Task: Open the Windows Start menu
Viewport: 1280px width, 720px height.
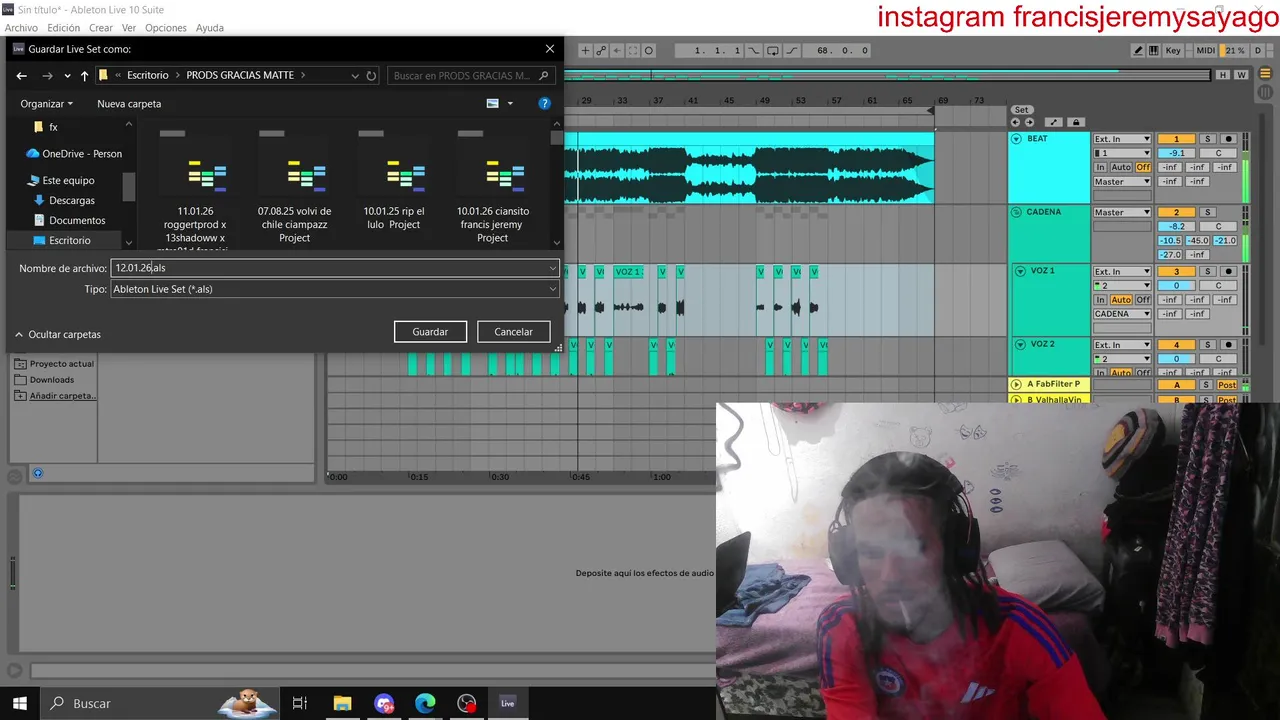Action: pyautogui.click(x=20, y=703)
